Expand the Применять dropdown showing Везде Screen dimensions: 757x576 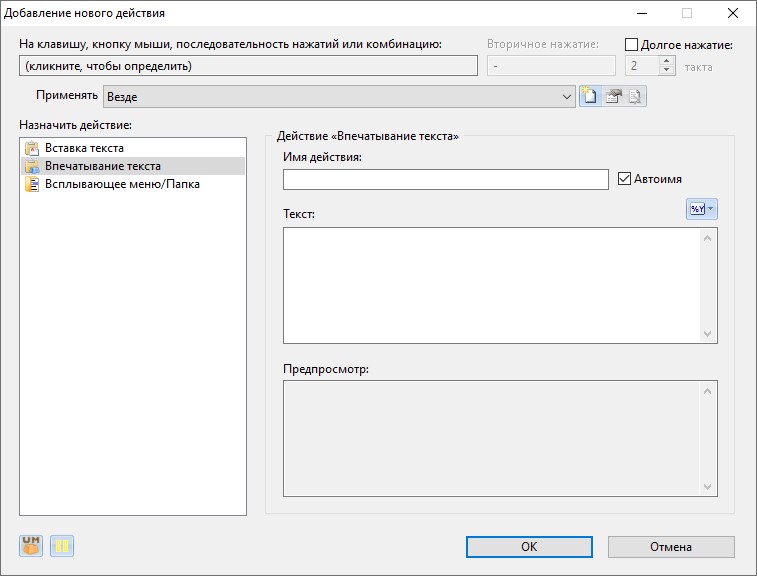(339, 97)
